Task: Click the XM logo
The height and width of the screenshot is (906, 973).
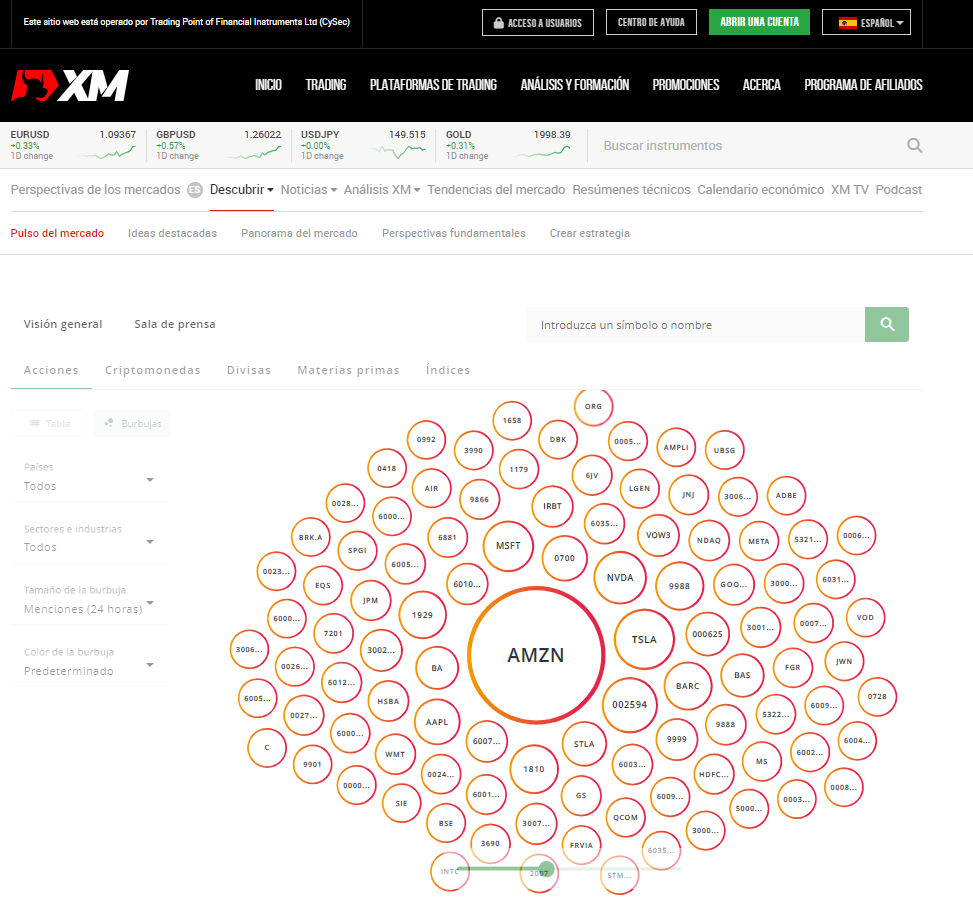Action: (70, 86)
